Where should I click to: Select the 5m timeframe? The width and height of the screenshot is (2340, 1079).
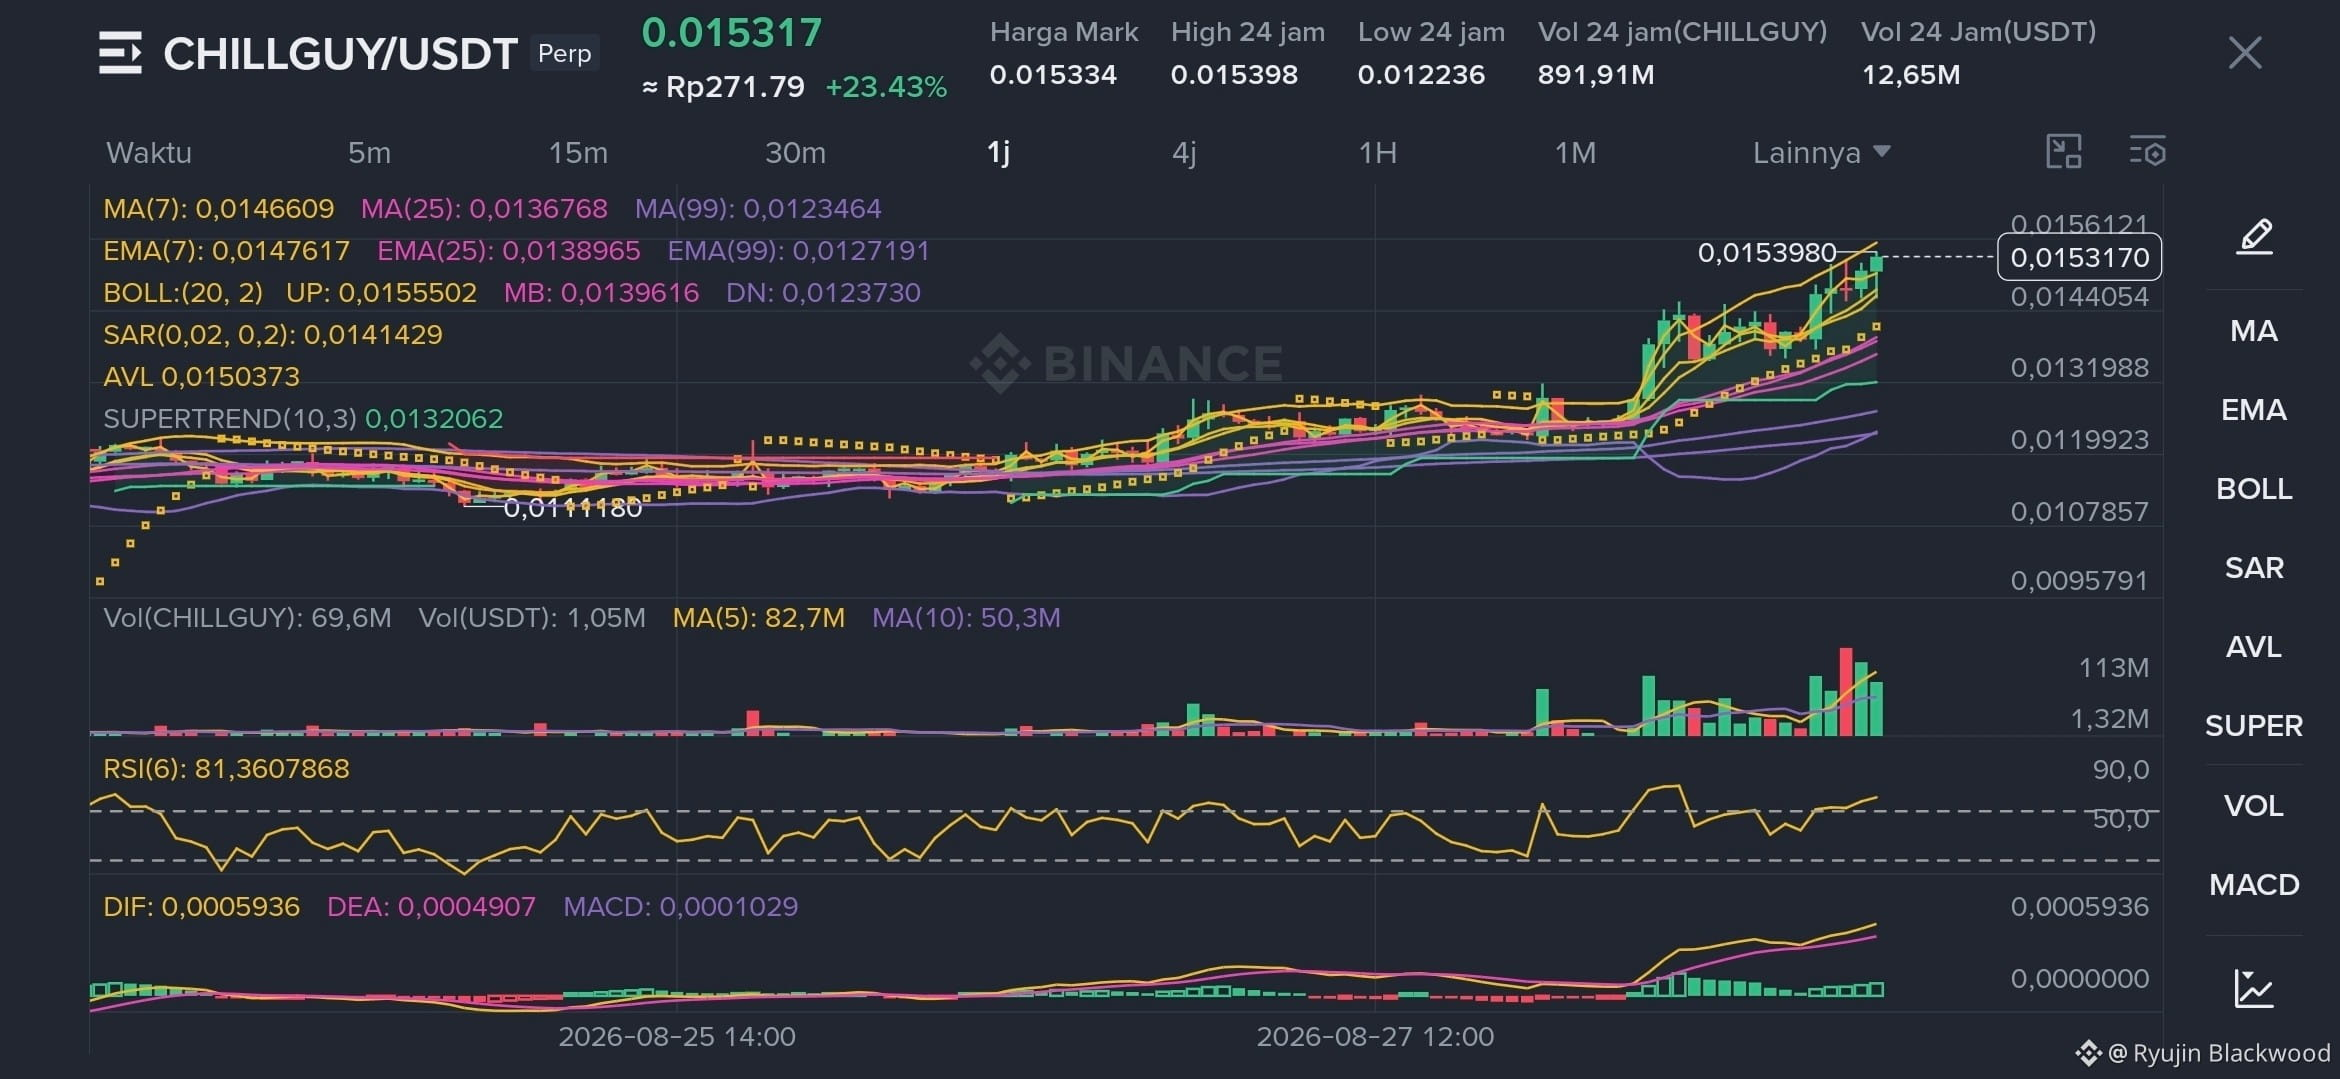coord(369,153)
